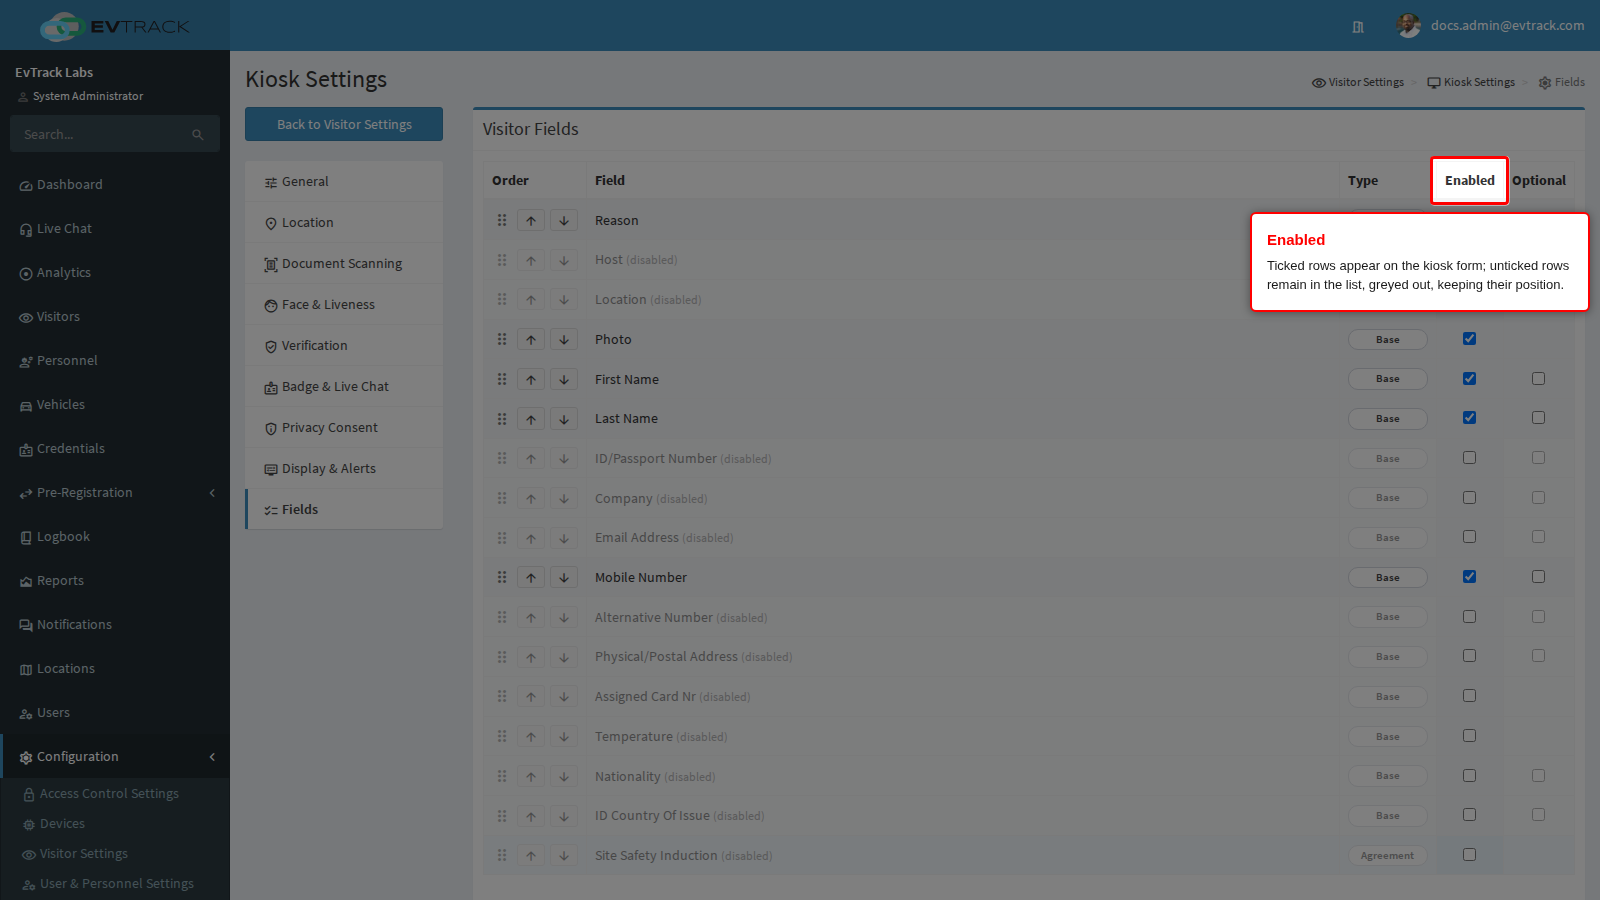Move the Photo field down
Image resolution: width=1600 pixels, height=900 pixels.
564,340
